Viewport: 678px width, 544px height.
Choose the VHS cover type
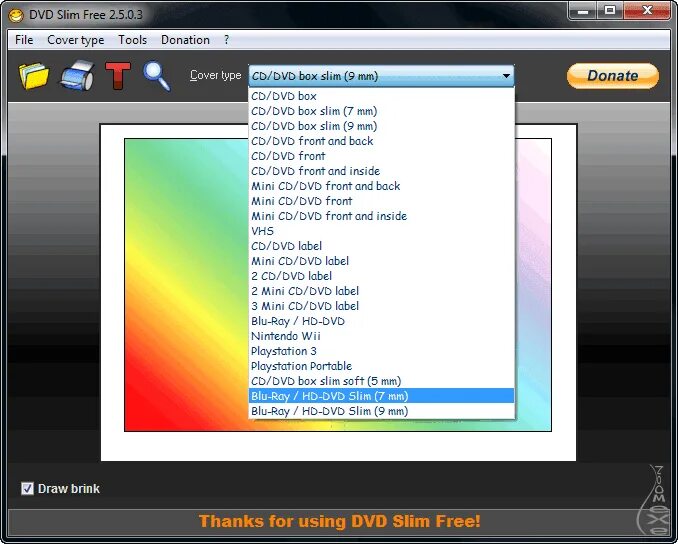(x=381, y=231)
